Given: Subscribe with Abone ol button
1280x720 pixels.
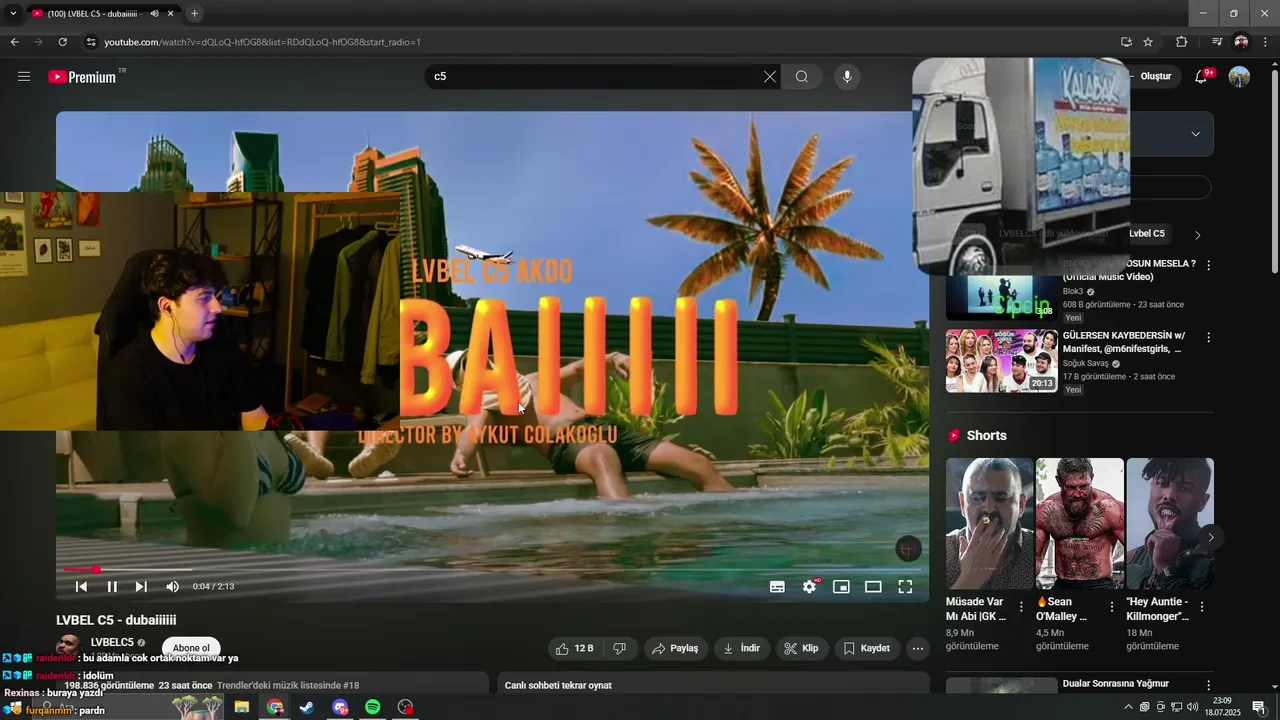Looking at the screenshot, I should coord(191,648).
